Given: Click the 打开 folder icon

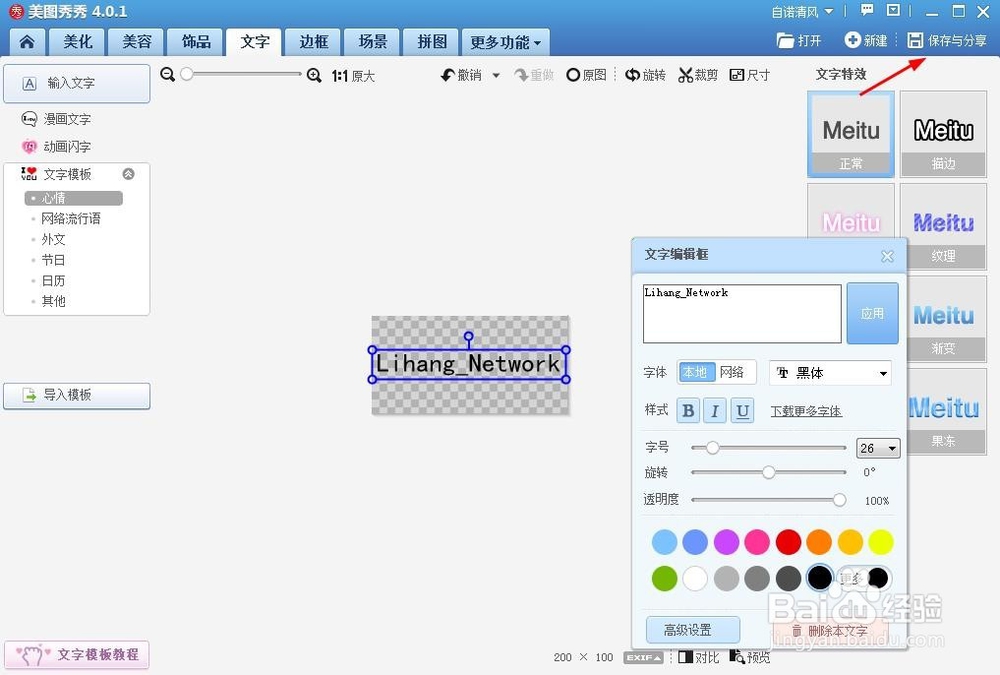Looking at the screenshot, I should 785,40.
